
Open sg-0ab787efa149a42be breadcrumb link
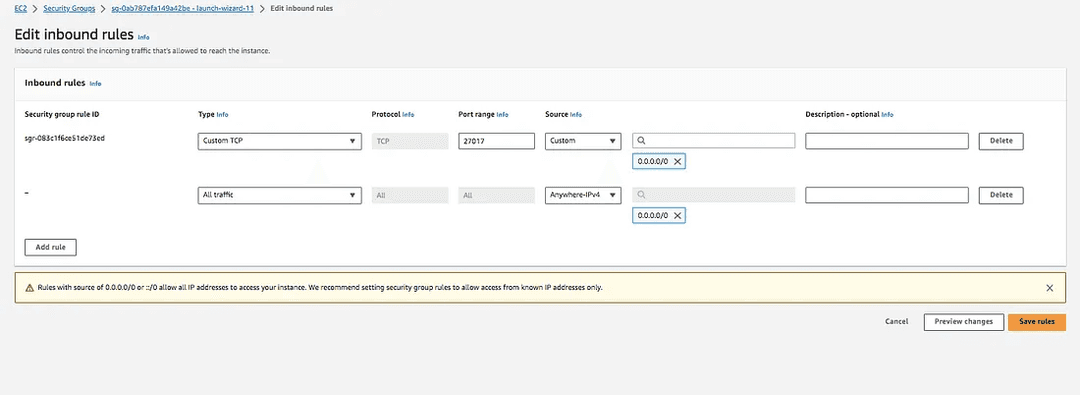tap(183, 8)
